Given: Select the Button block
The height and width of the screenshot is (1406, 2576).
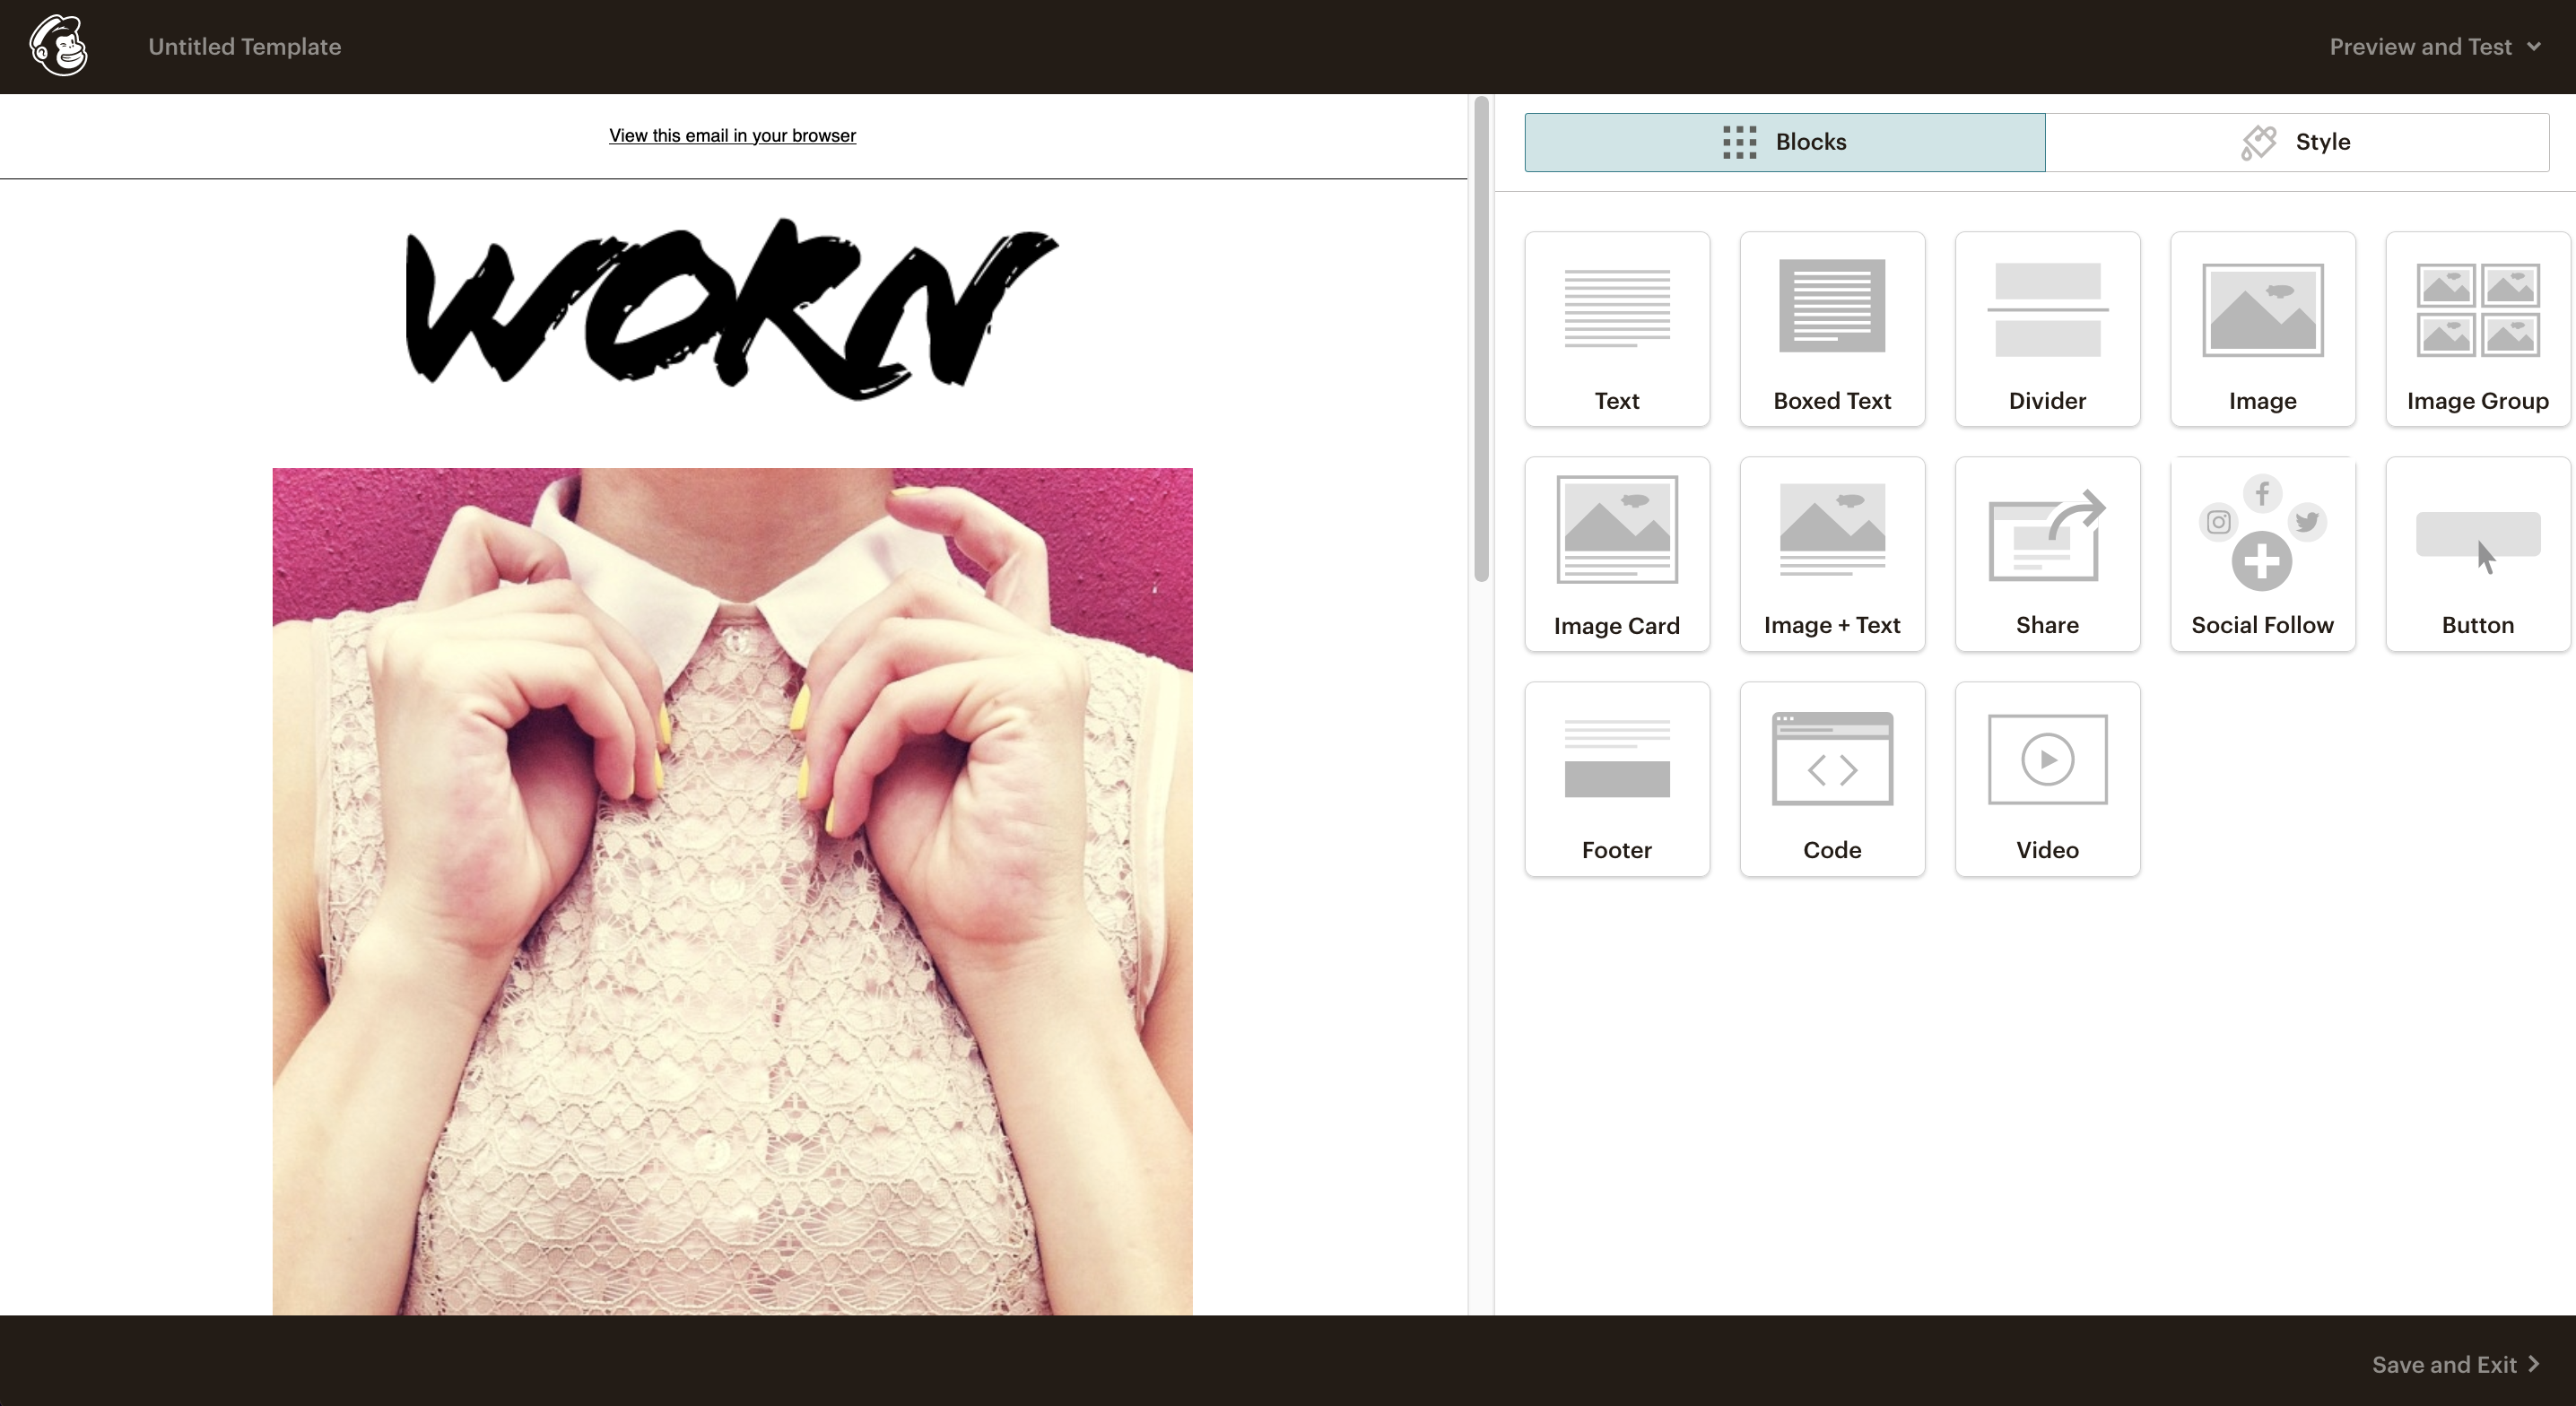Looking at the screenshot, I should coord(2478,554).
